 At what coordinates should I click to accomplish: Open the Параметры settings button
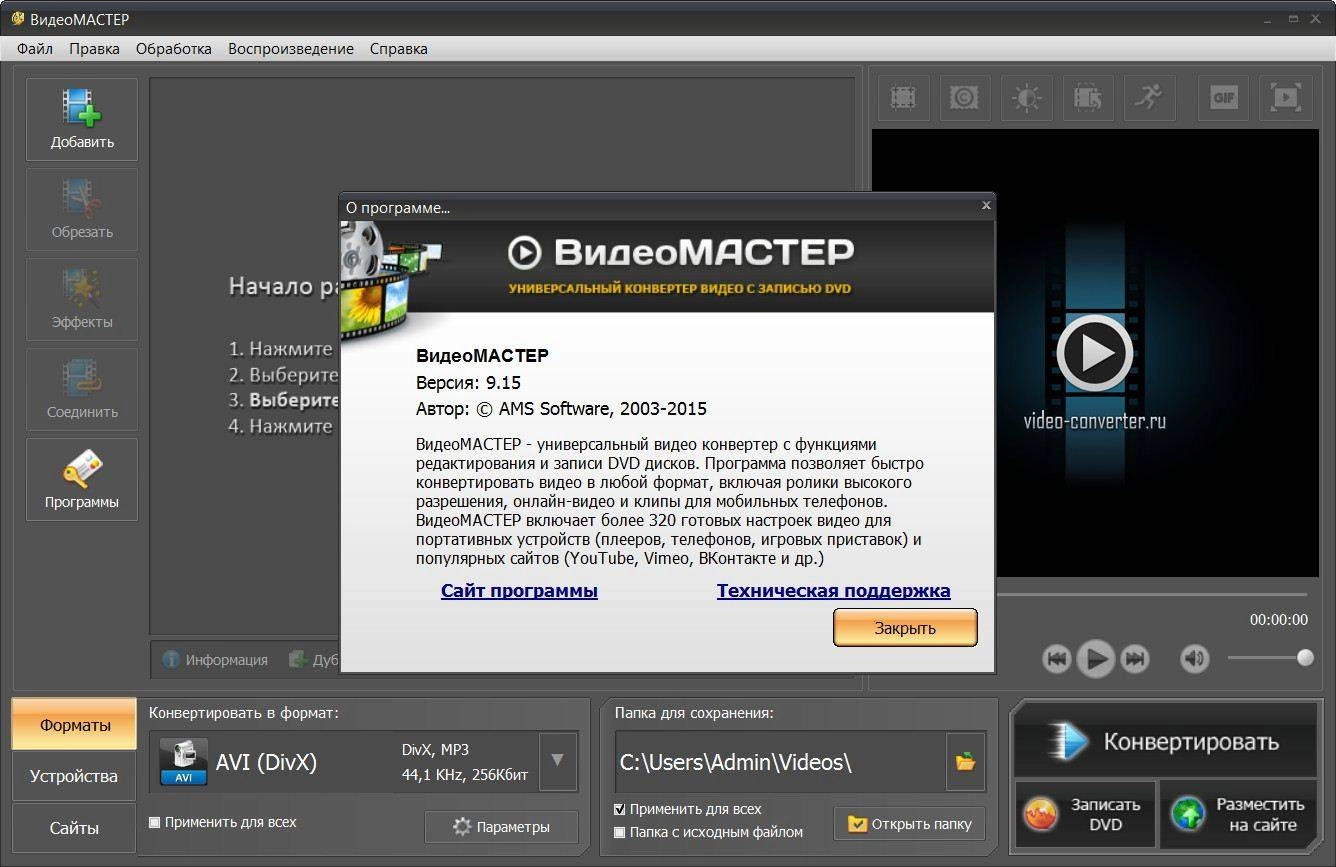pyautogui.click(x=501, y=827)
